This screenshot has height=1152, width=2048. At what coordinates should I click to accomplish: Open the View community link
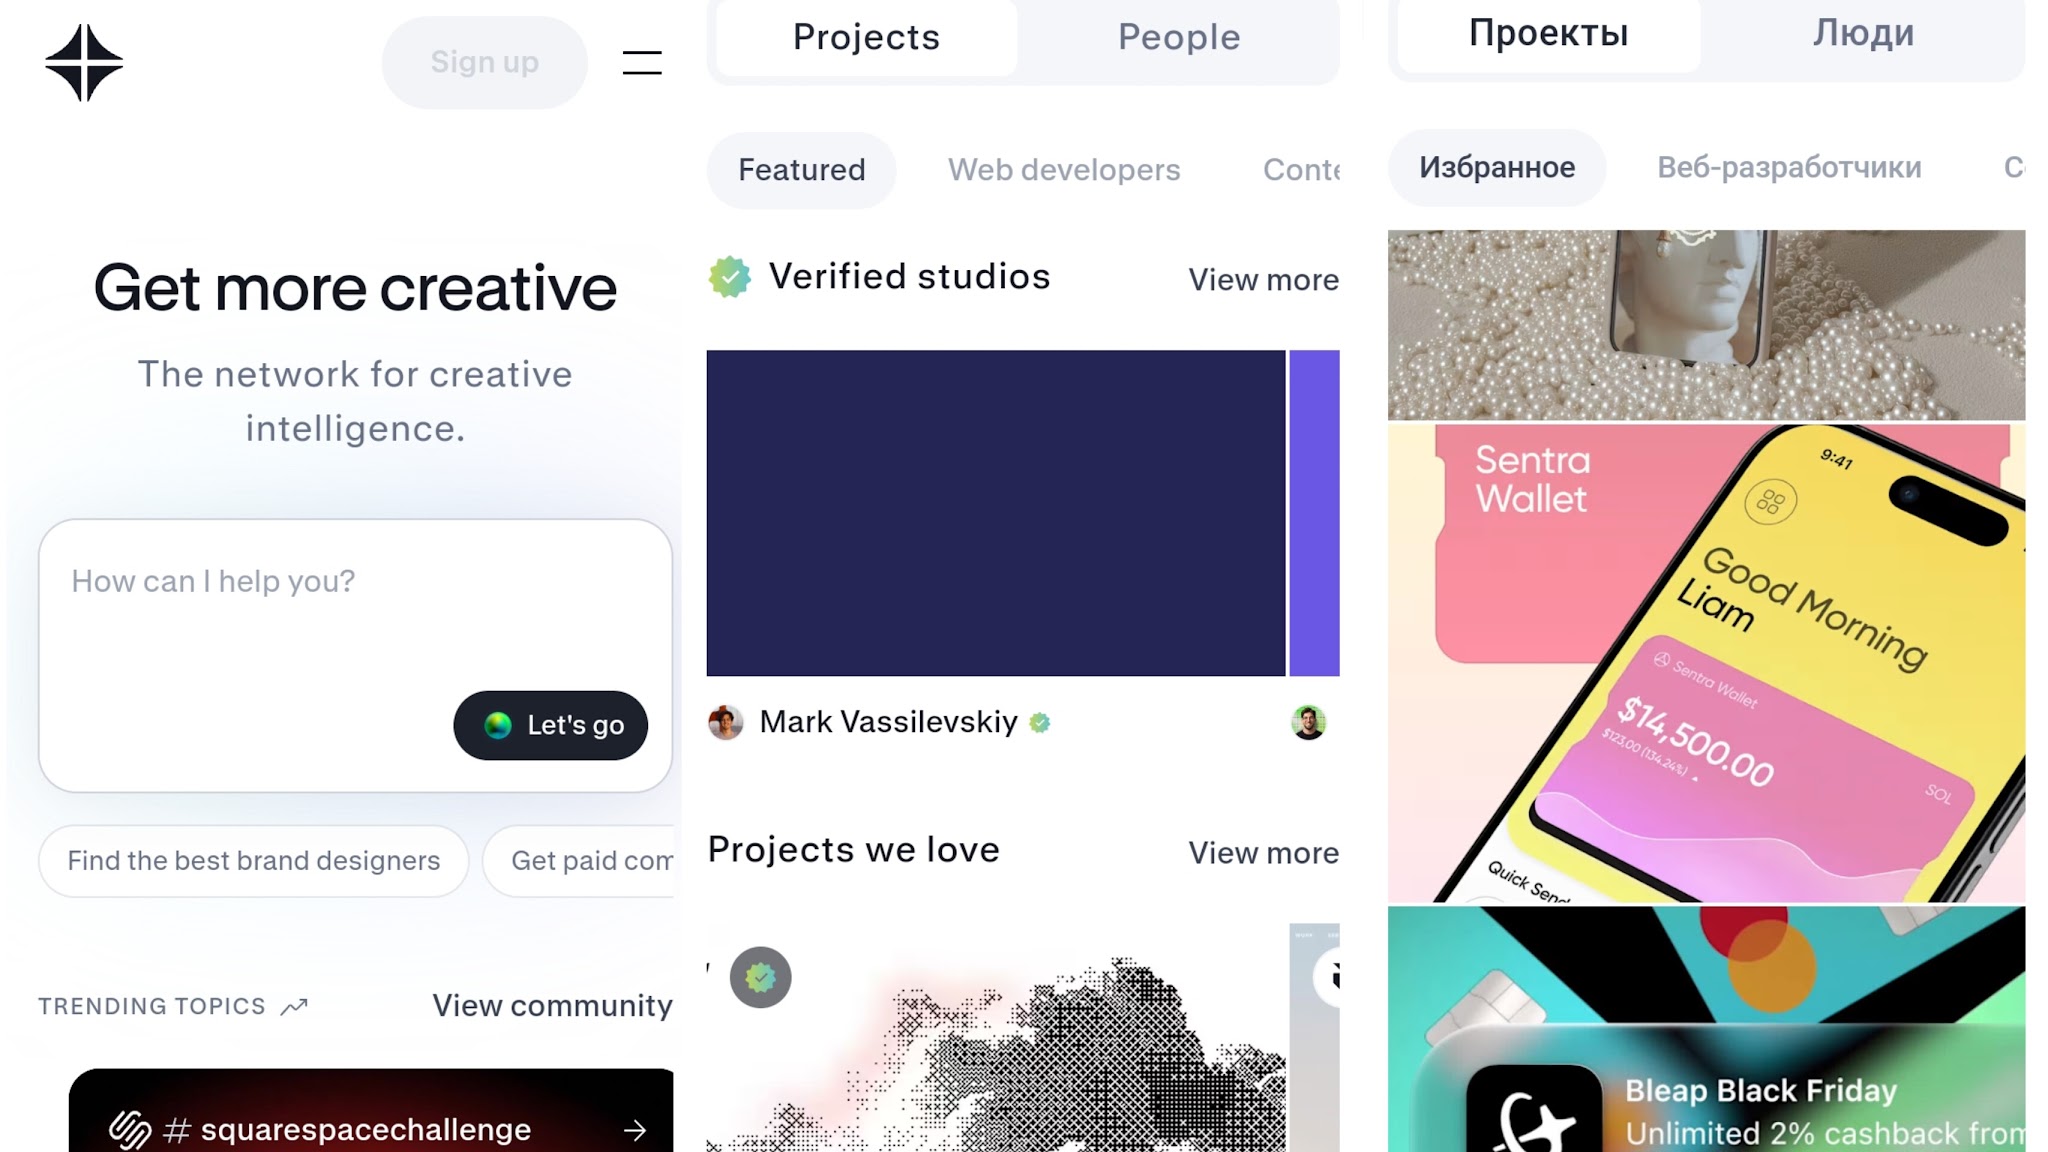[x=552, y=1006]
